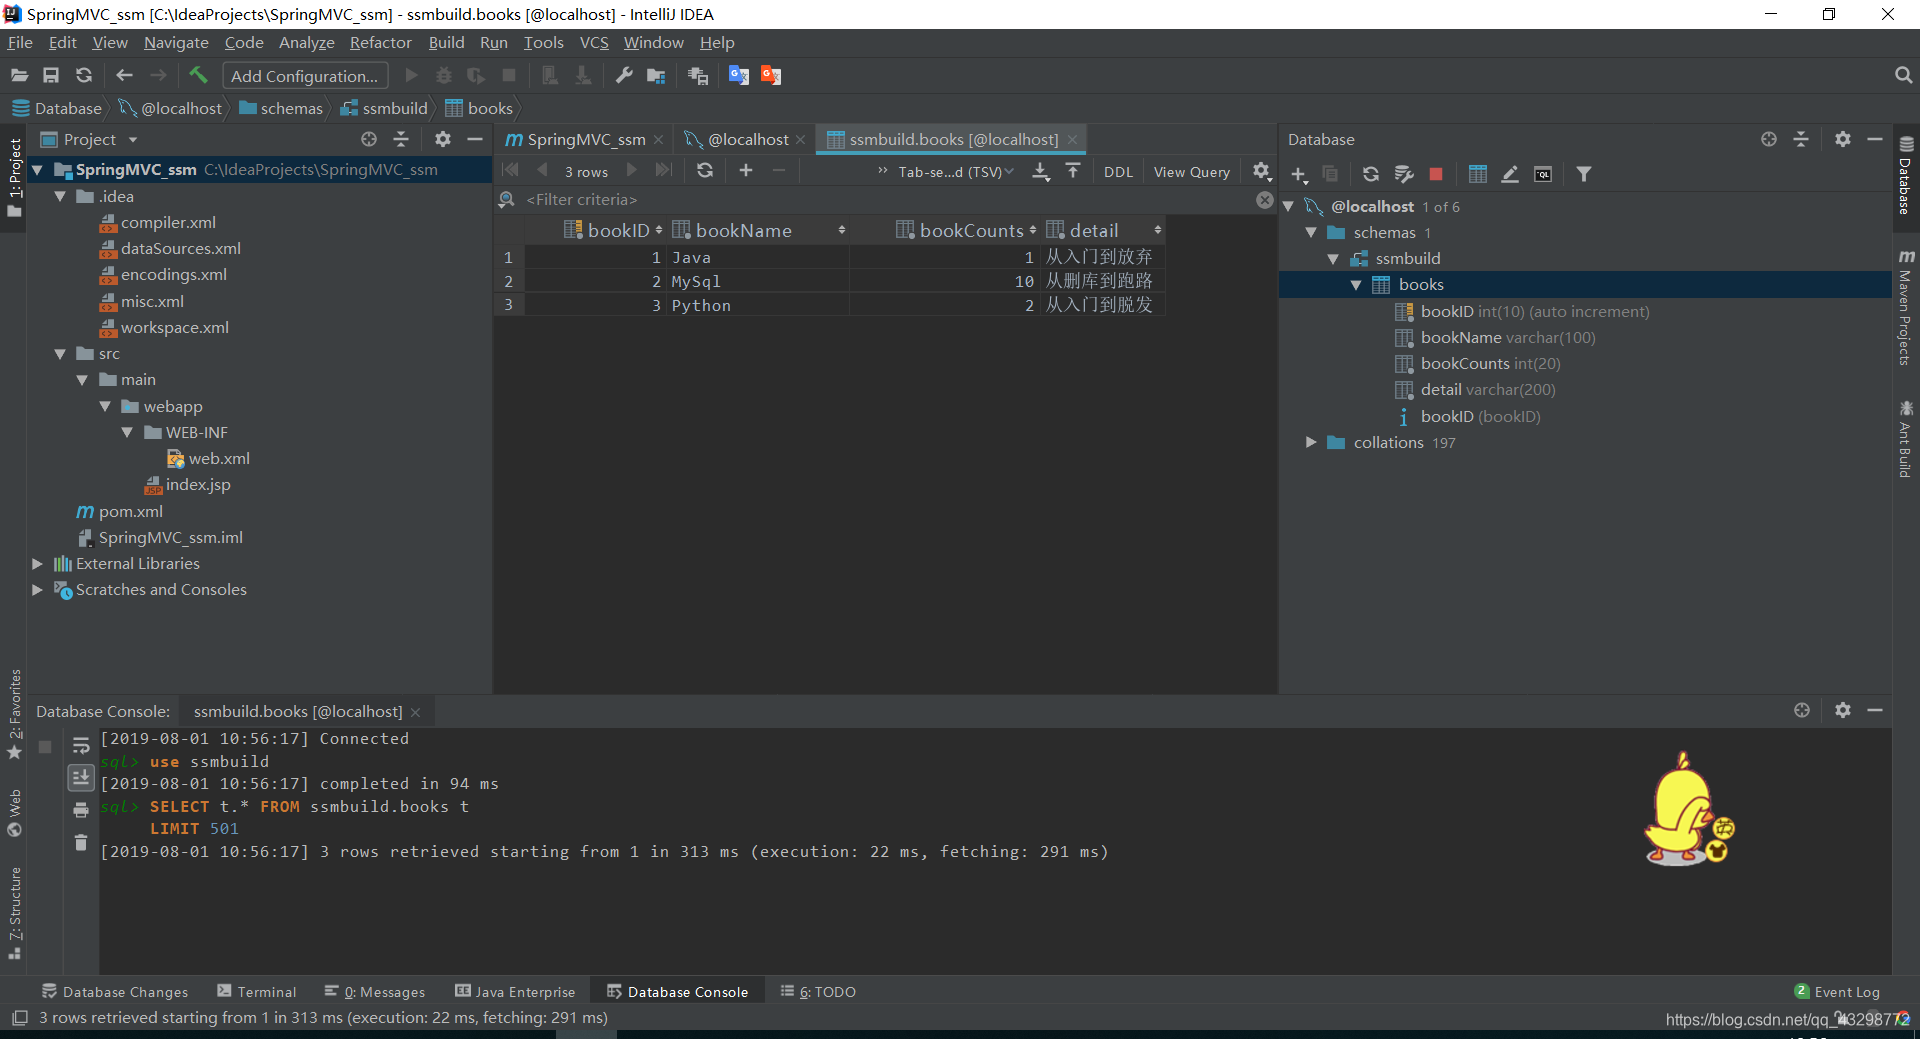Click the Edit Source pencil icon
1920x1039 pixels.
pyautogui.click(x=1510, y=174)
